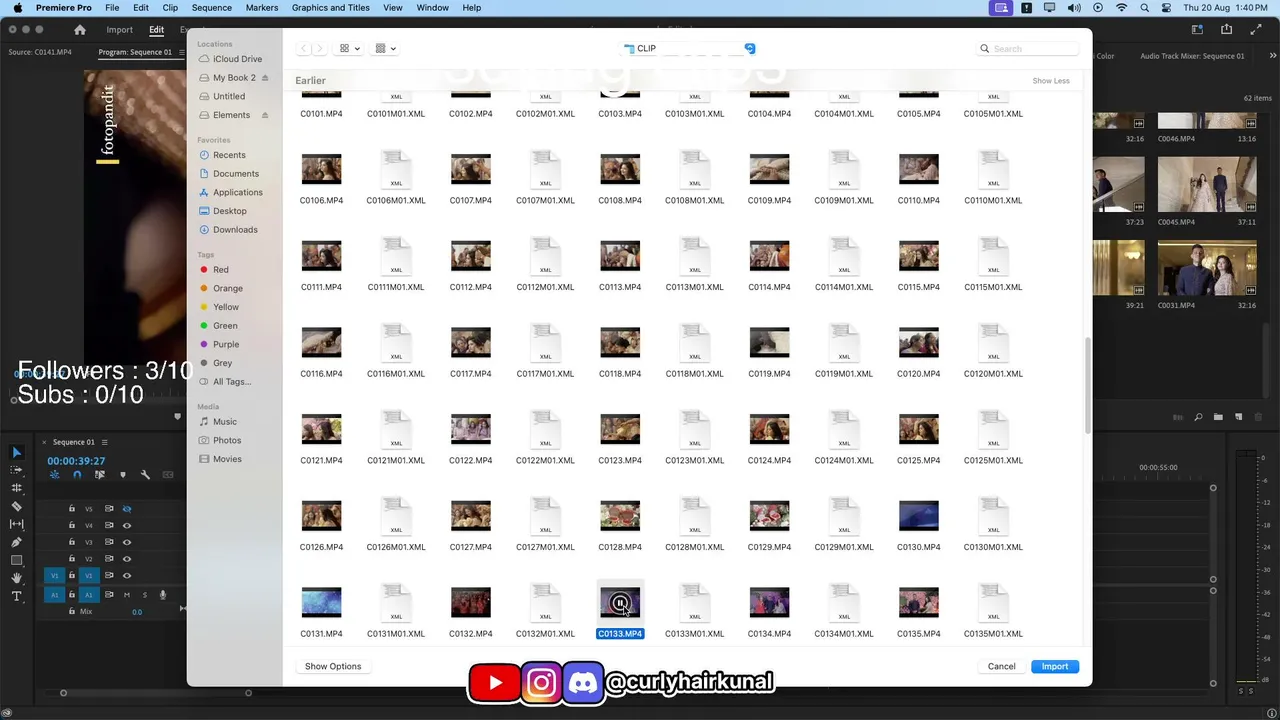1280x720 pixels.
Task: Select the Pen tool
Action: pos(16,542)
